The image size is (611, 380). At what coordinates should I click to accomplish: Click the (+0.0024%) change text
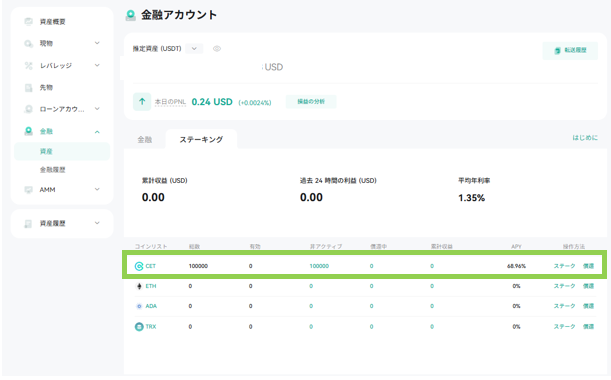click(255, 103)
